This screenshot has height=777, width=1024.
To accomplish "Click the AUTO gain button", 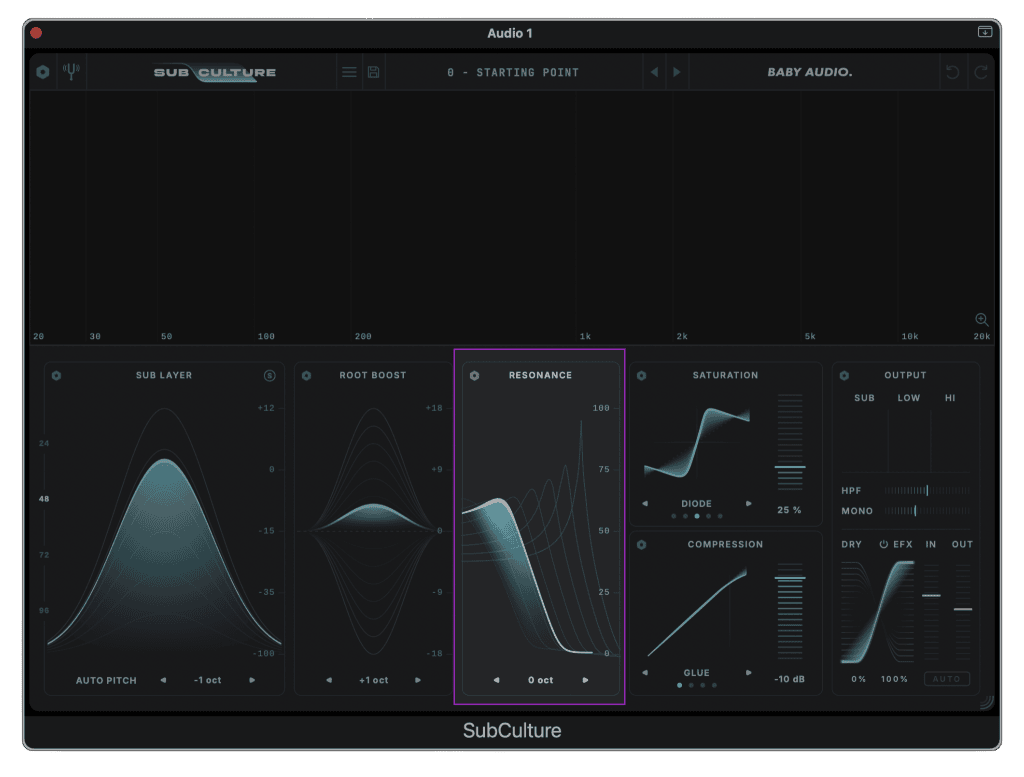I will click(946, 679).
